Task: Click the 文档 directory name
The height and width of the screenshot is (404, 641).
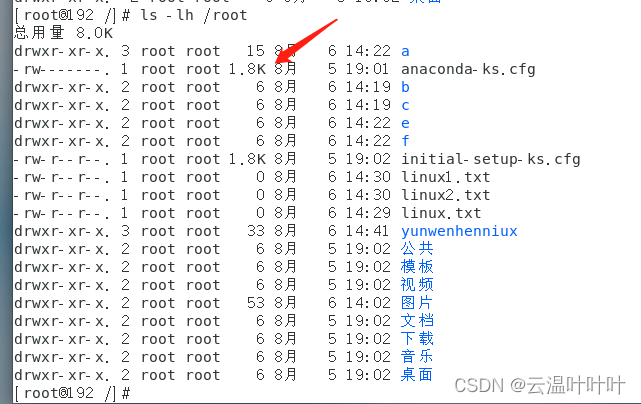Action: [417, 321]
